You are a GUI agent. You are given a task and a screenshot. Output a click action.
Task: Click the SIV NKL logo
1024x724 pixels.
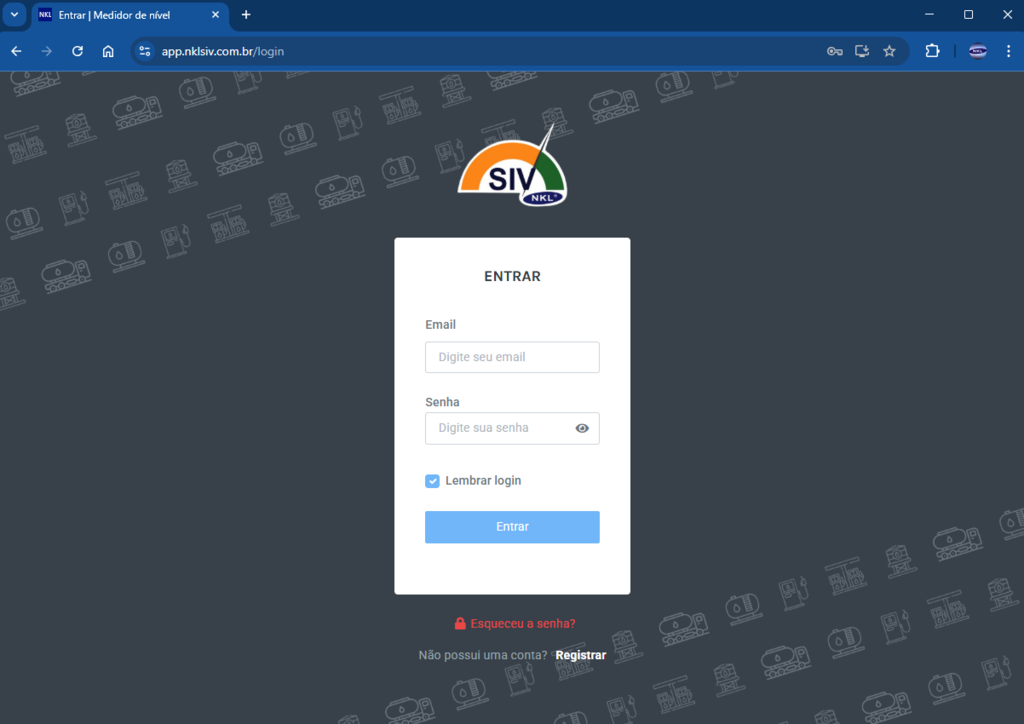[x=513, y=166]
